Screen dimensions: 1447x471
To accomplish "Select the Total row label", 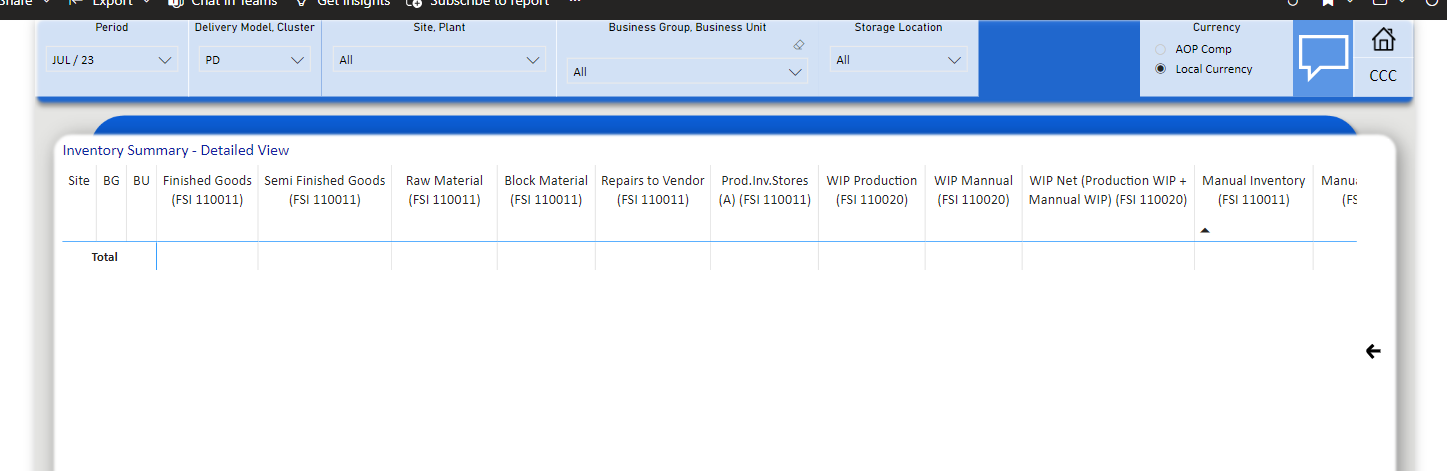I will point(105,257).
